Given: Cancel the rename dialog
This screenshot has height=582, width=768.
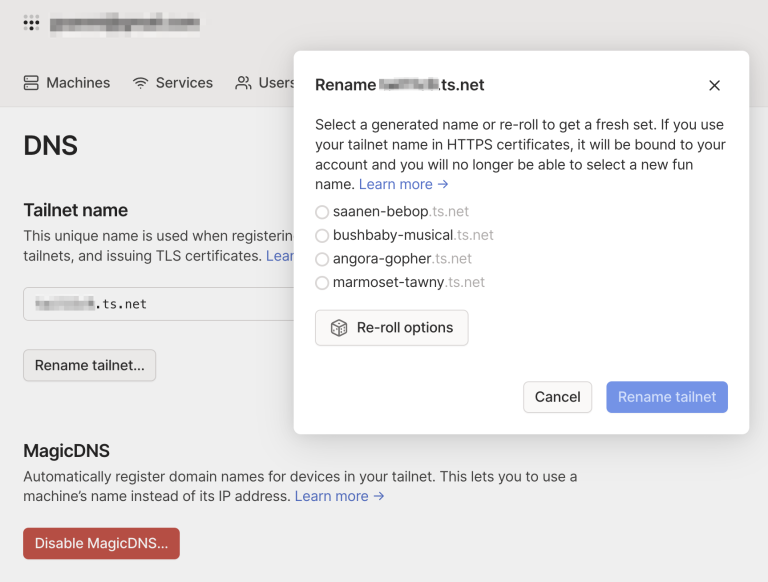Looking at the screenshot, I should [x=557, y=397].
